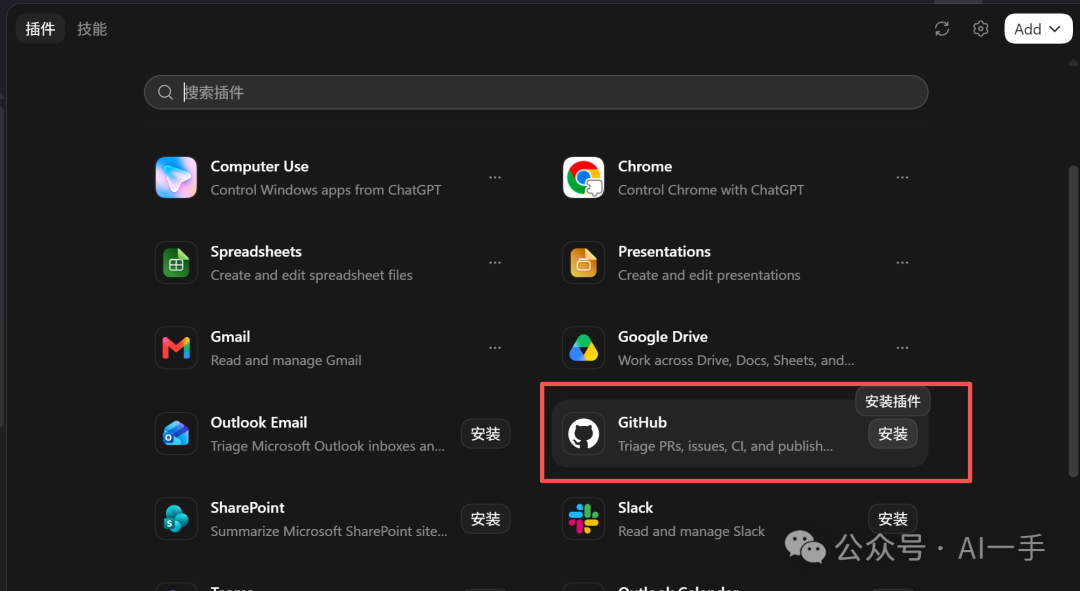Click the Spreadsheets title text
Screen dimensions: 1080x591
click(x=256, y=252)
